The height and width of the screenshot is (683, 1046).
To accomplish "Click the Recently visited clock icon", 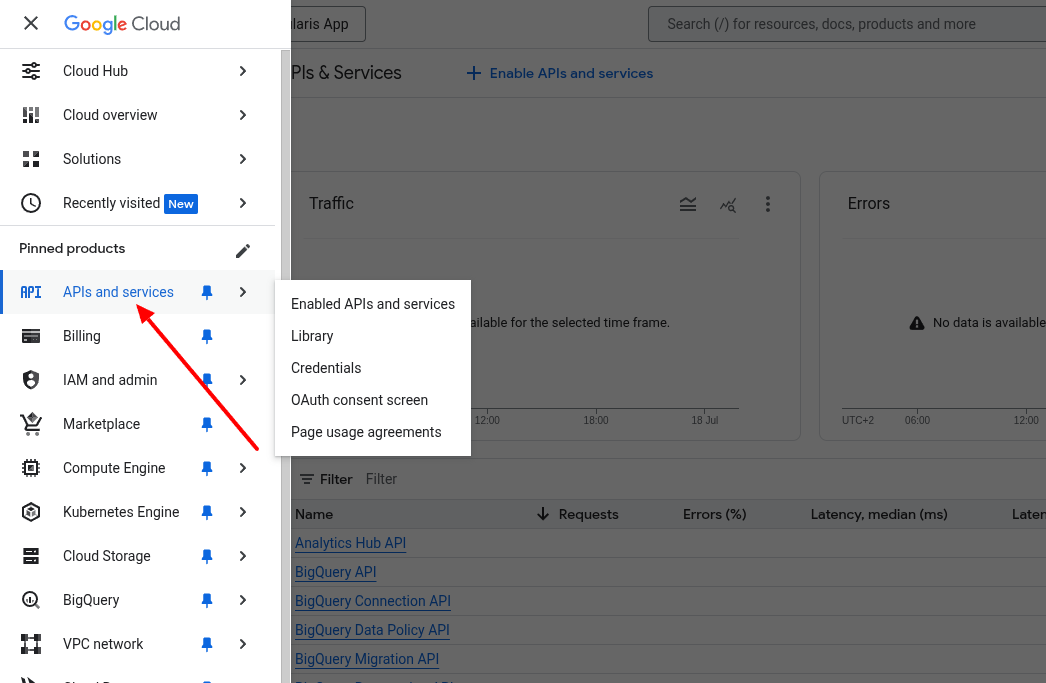I will 31,203.
